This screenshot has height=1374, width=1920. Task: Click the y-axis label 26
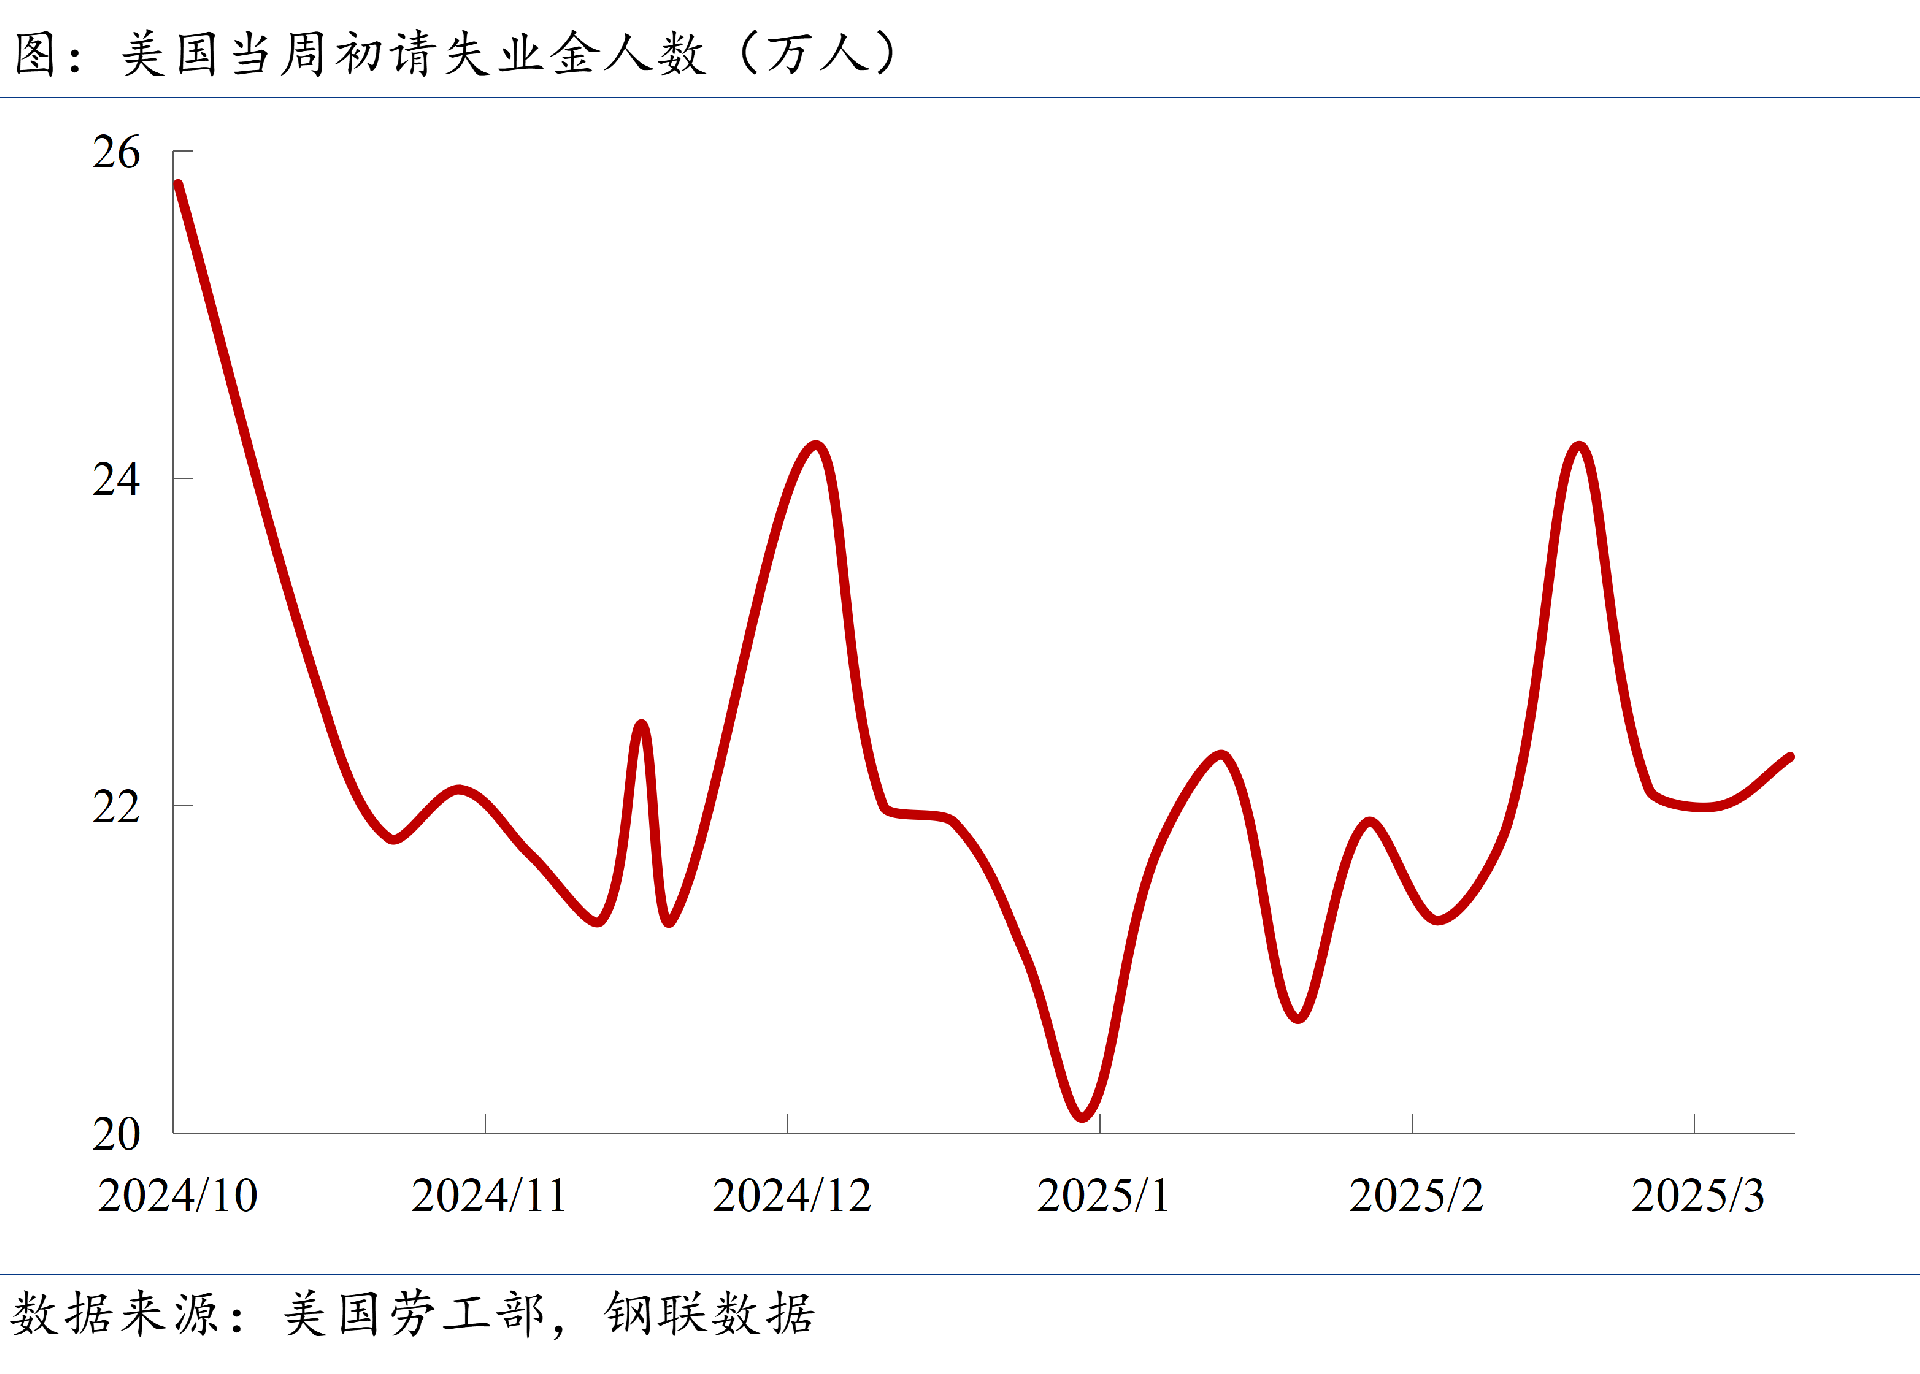pos(116,153)
